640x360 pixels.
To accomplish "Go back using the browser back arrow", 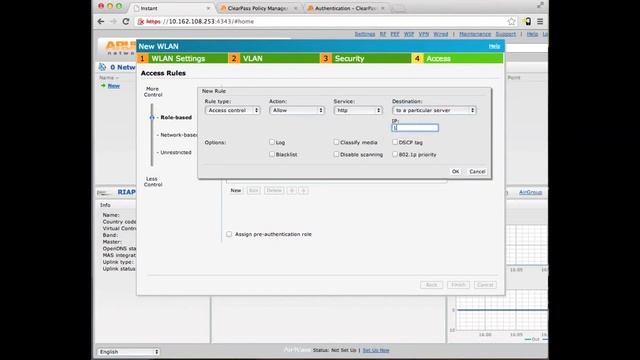I will (x=101, y=22).
